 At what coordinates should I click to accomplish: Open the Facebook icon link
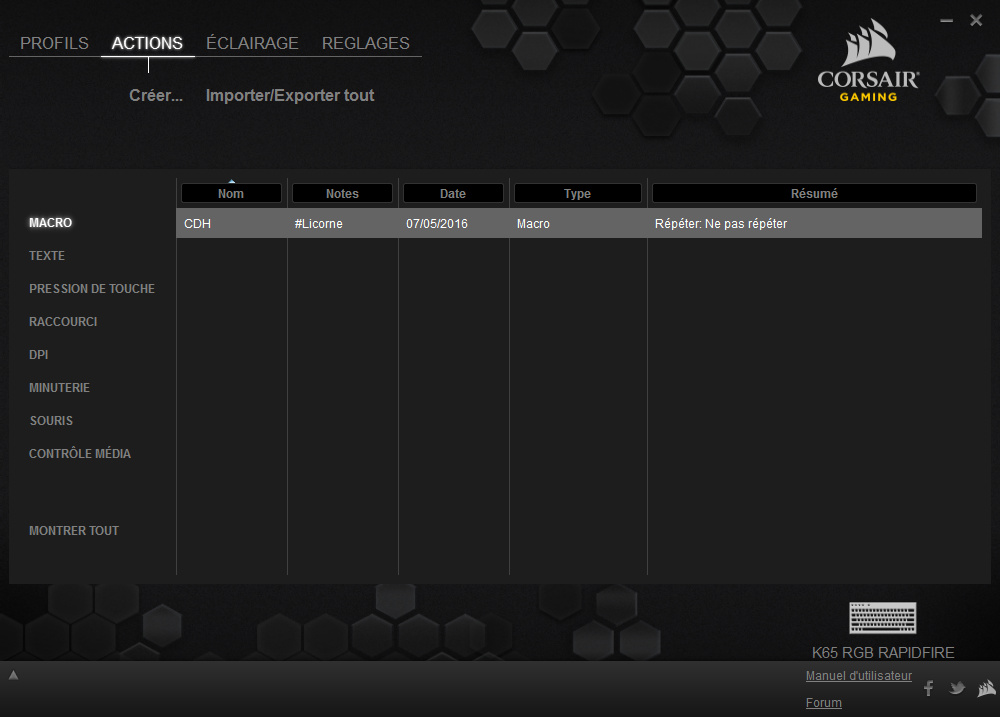(x=928, y=688)
